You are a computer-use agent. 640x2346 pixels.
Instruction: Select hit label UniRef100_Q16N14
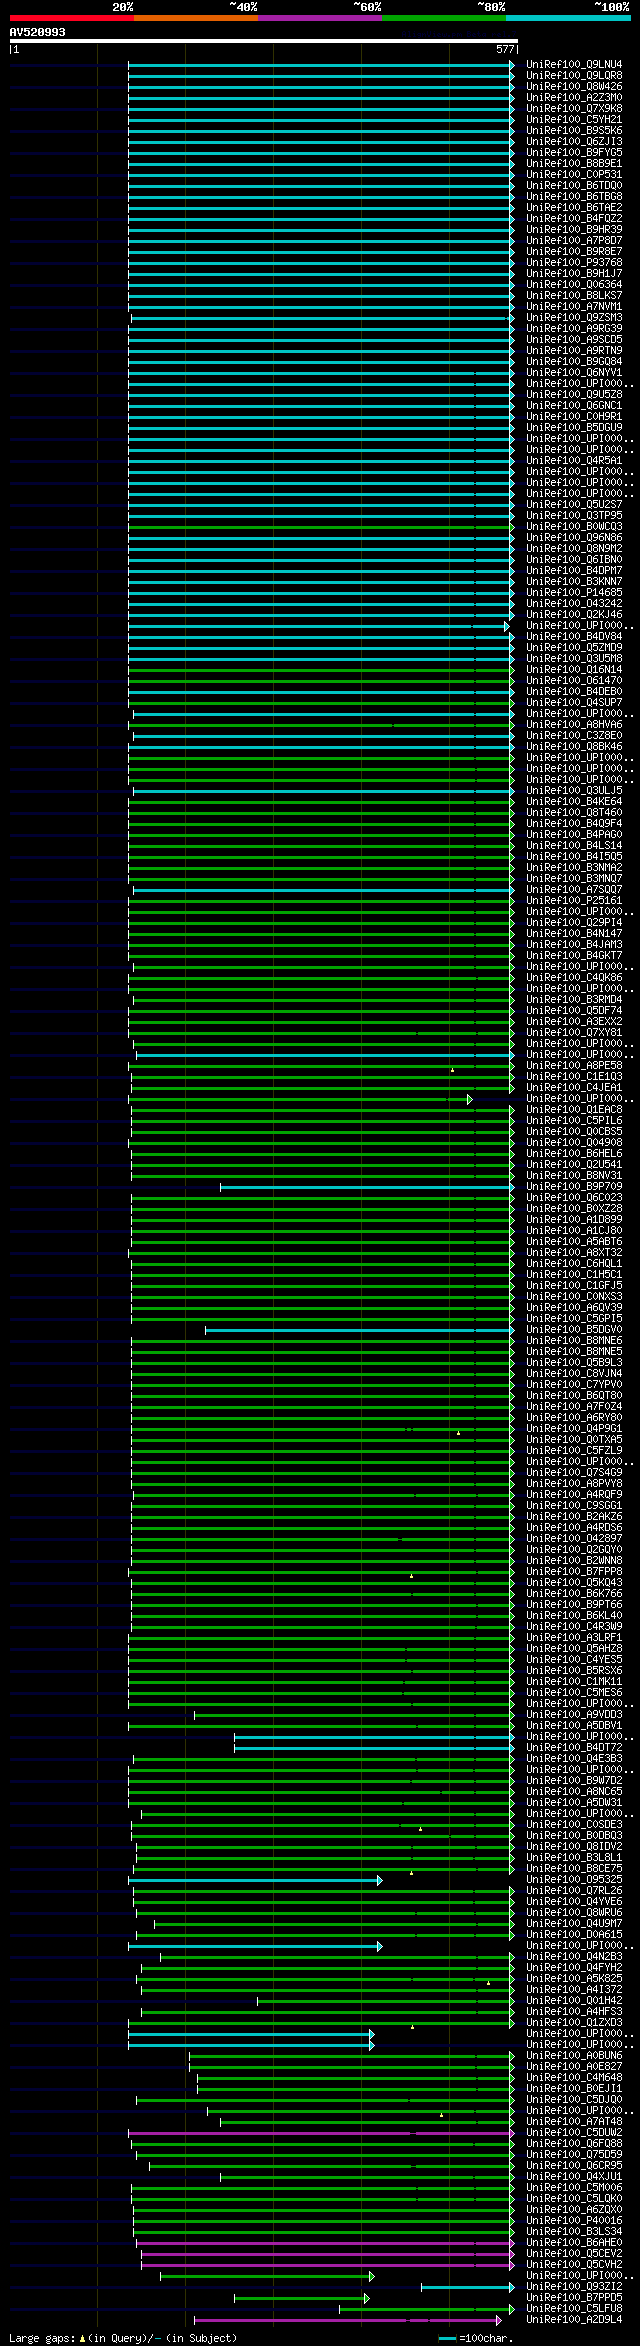[x=574, y=670]
